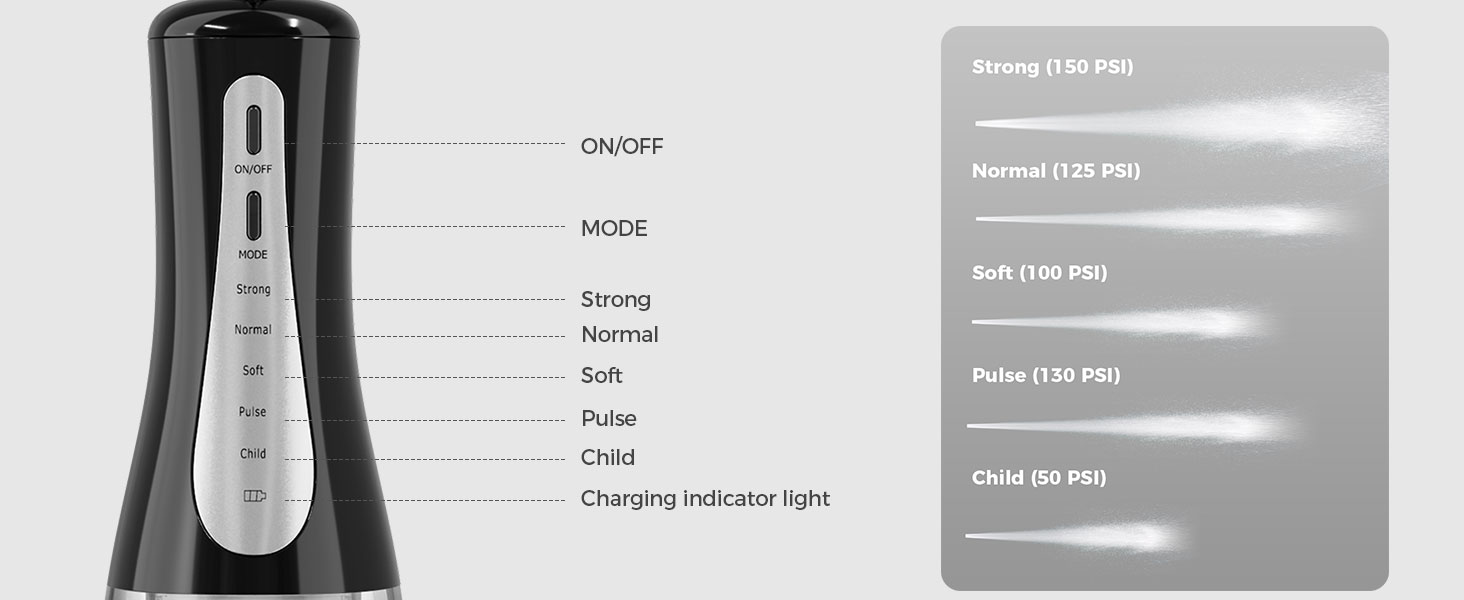Click the "Child (50 PSI)" heading

click(x=1039, y=478)
